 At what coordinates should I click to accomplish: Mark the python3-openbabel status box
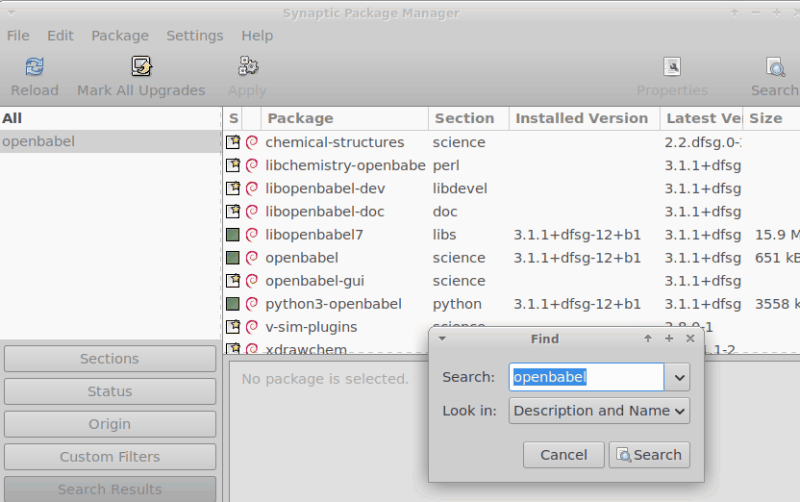(233, 304)
